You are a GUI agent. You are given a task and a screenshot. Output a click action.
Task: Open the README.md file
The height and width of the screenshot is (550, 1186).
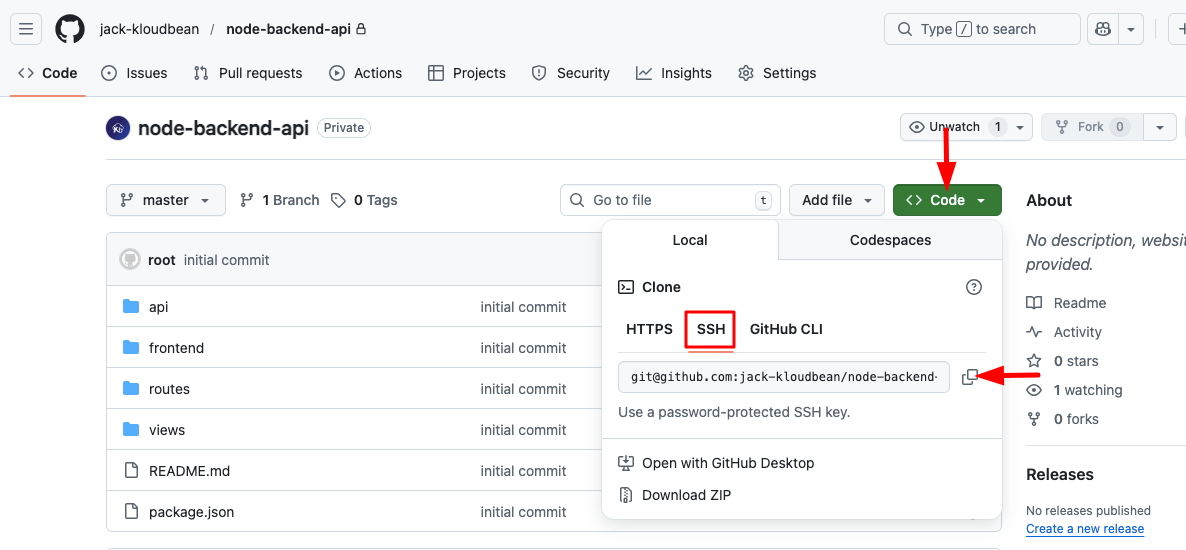tap(189, 471)
